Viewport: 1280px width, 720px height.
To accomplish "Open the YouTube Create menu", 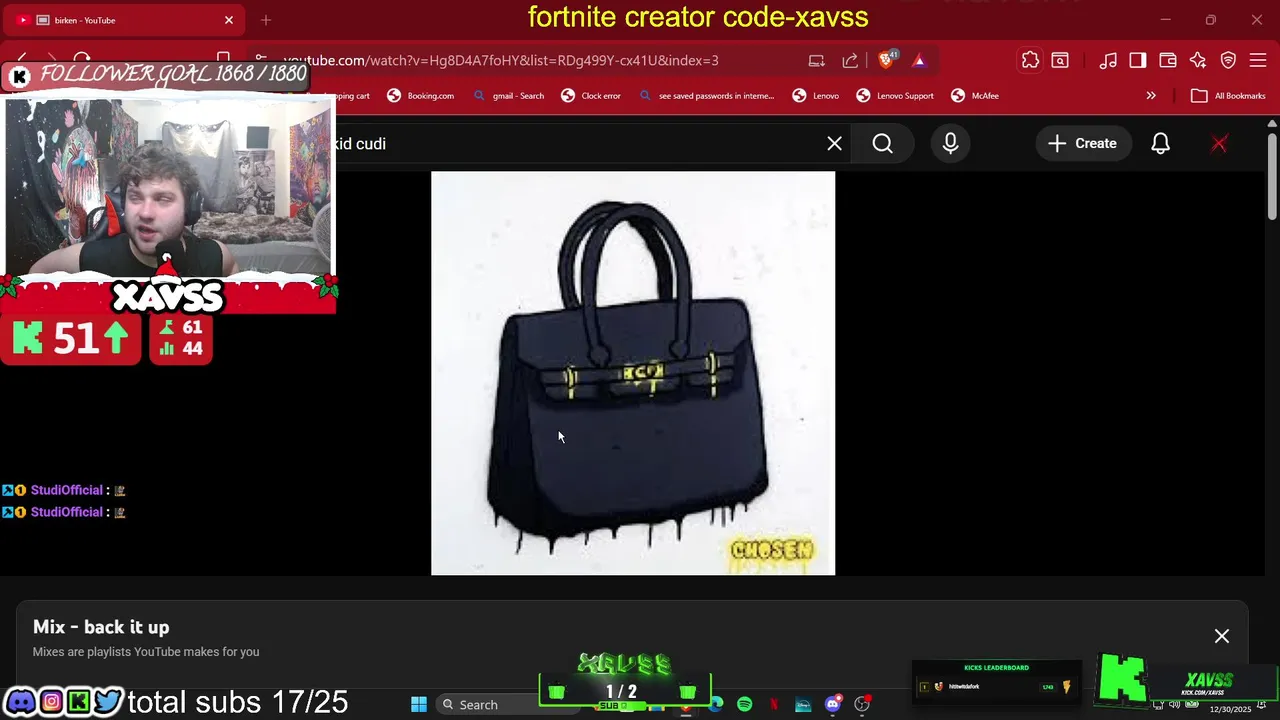I will tap(1082, 144).
